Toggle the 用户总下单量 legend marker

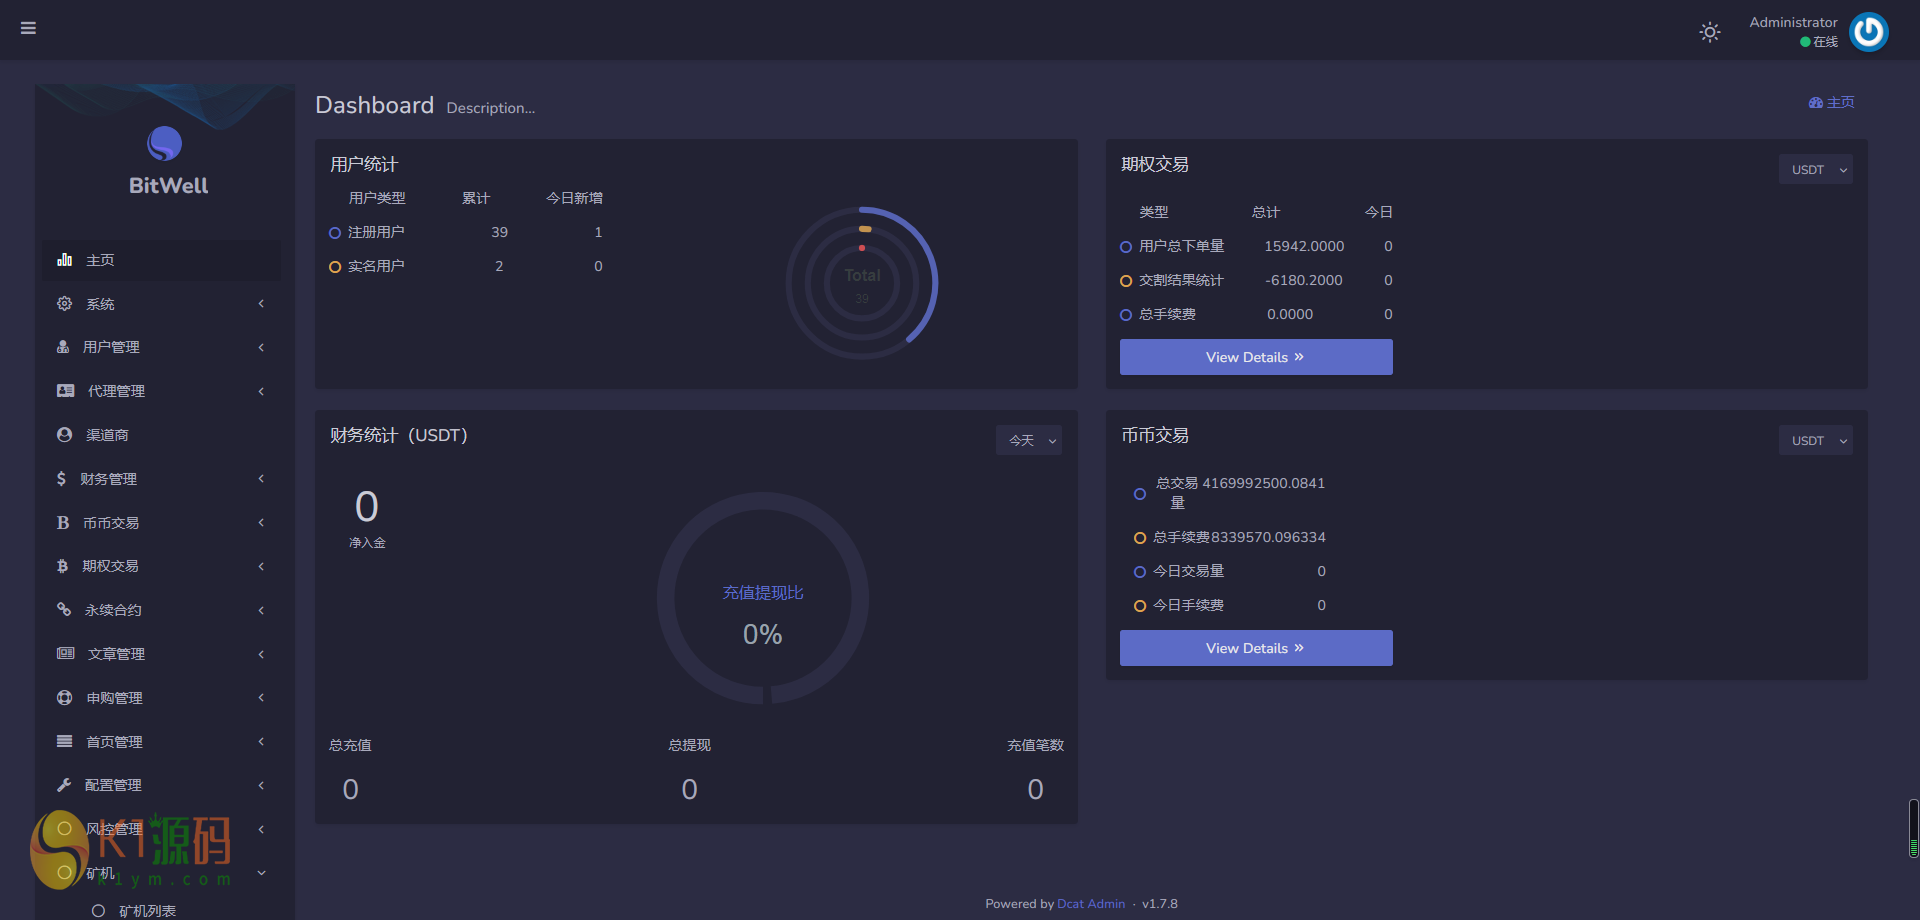pyautogui.click(x=1126, y=247)
